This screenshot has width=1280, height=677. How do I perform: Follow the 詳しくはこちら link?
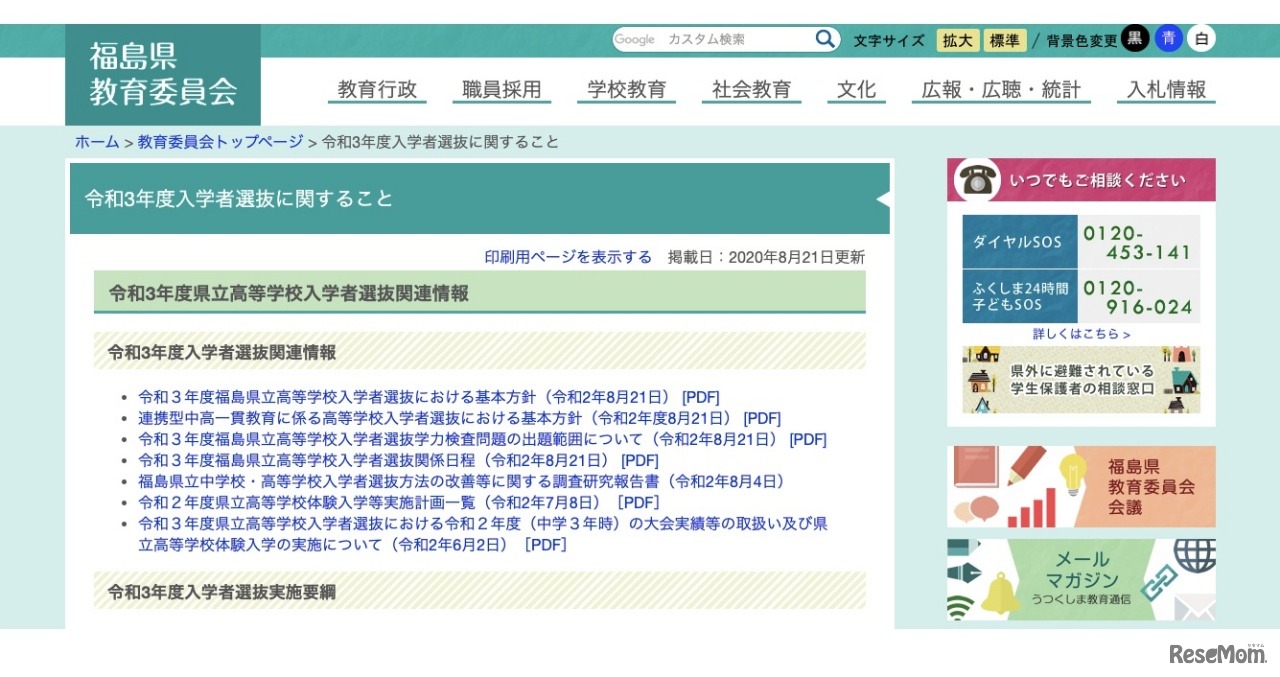click(x=1082, y=334)
